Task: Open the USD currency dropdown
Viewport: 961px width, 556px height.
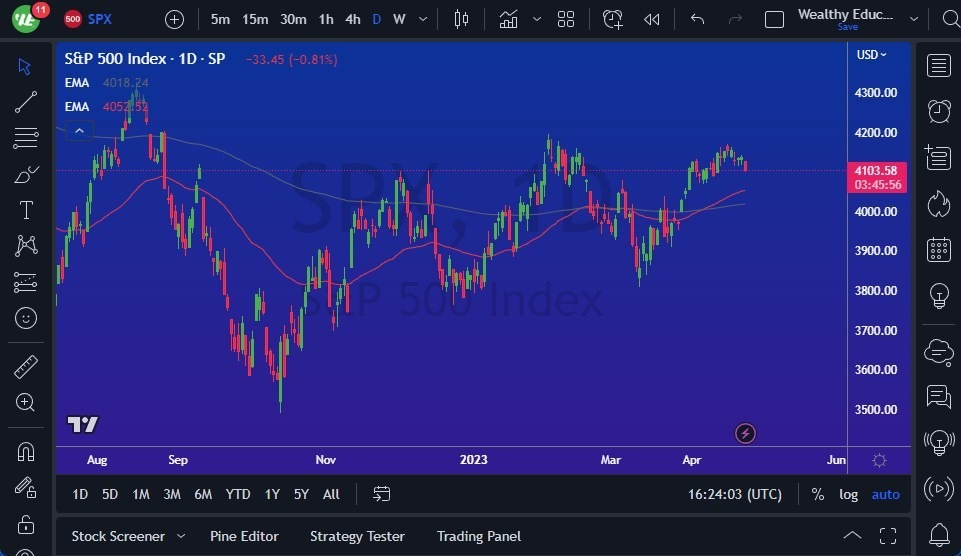Action: (x=871, y=55)
